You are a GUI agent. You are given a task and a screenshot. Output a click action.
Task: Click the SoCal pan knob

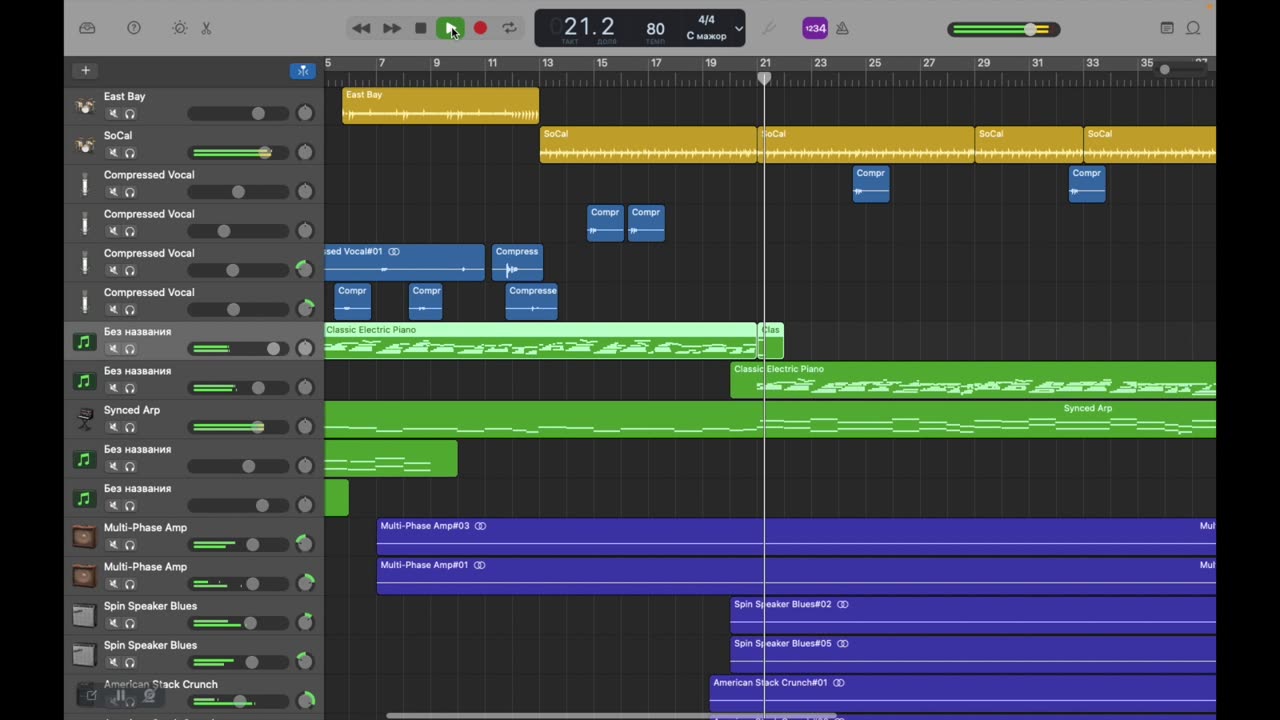305,152
